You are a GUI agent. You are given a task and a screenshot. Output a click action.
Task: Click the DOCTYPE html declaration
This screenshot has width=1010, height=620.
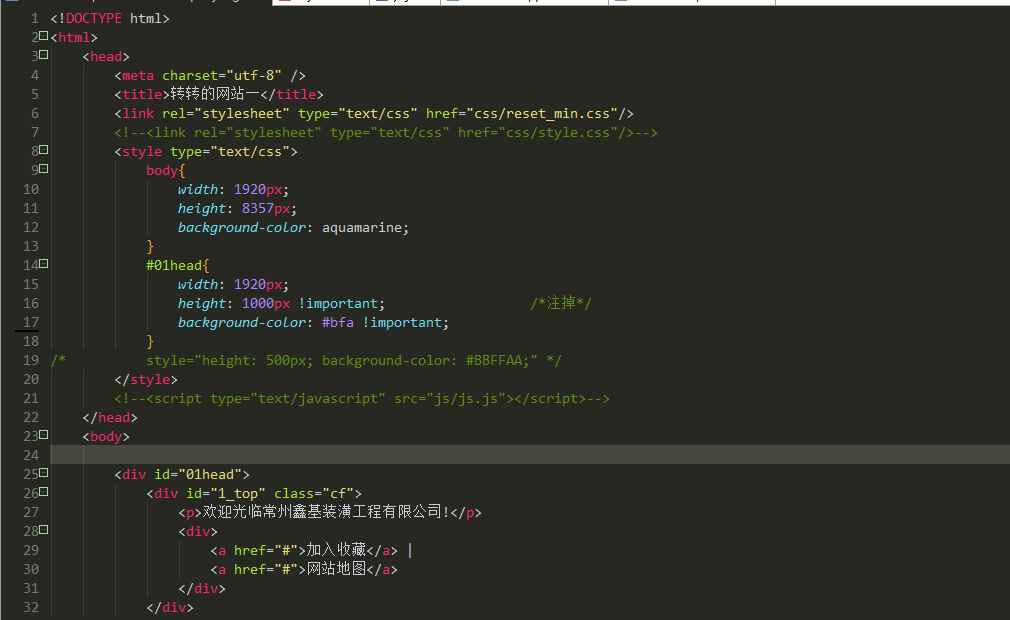click(110, 19)
